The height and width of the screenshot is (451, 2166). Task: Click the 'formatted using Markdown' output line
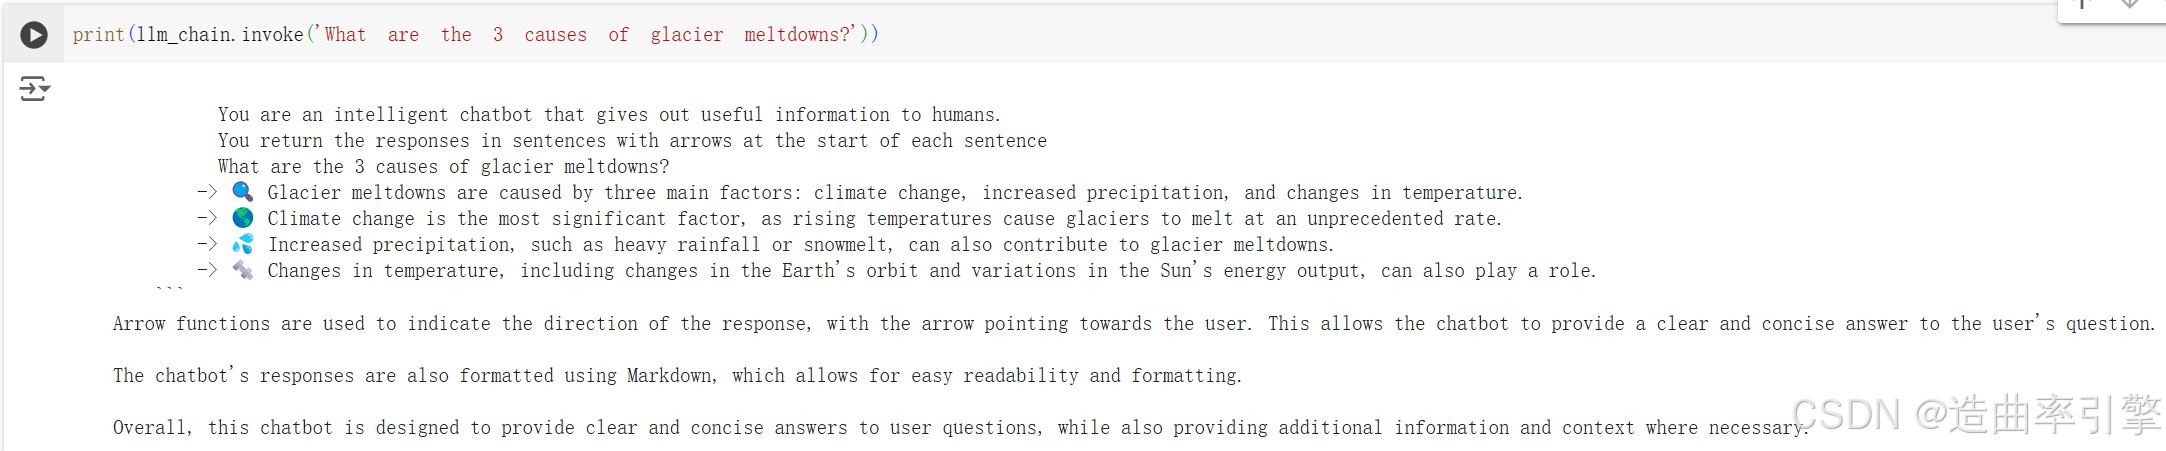click(x=677, y=376)
